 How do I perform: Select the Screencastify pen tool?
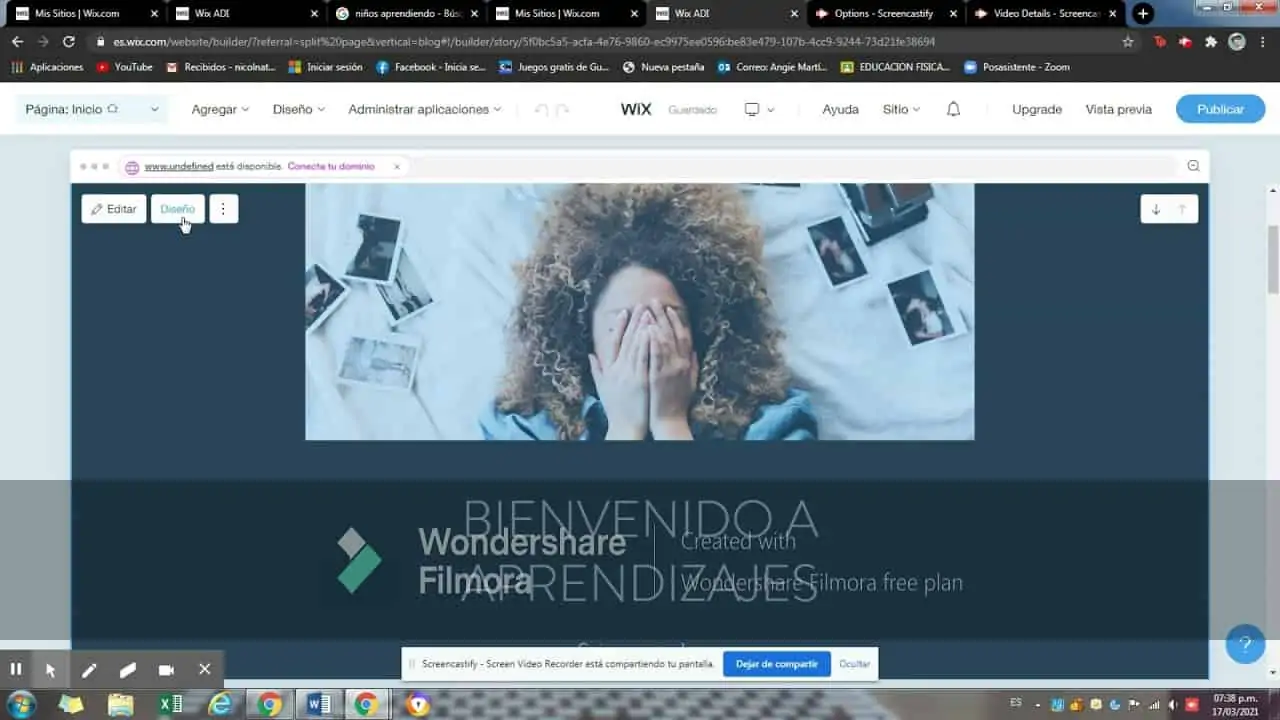coord(89,670)
